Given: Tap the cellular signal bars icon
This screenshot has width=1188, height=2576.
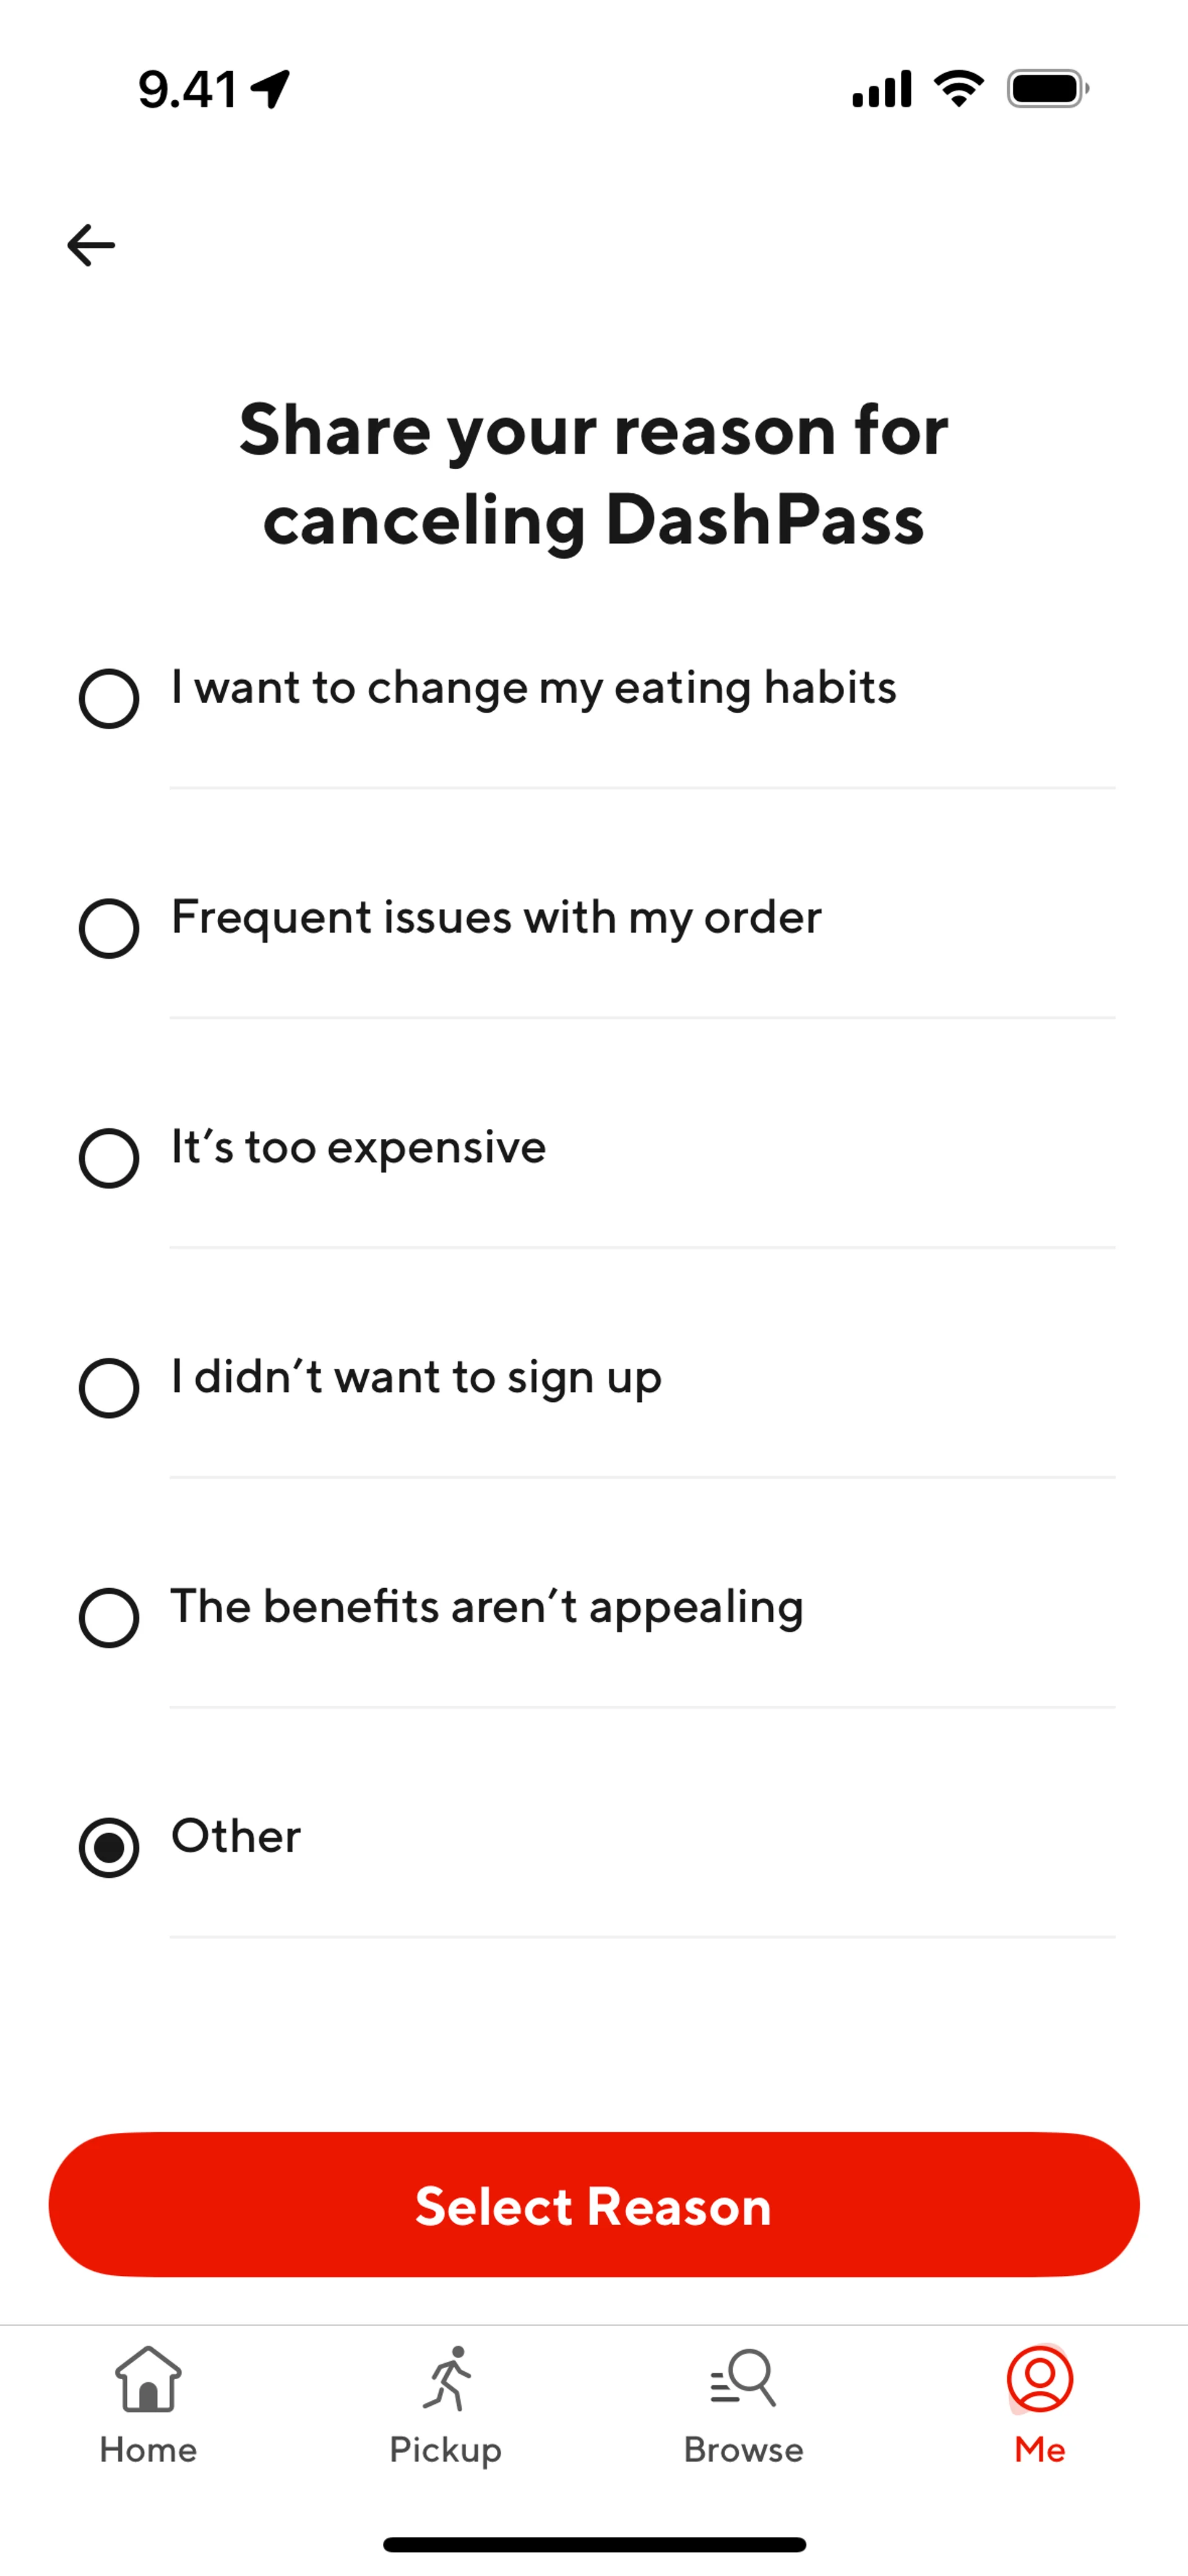Looking at the screenshot, I should (881, 89).
